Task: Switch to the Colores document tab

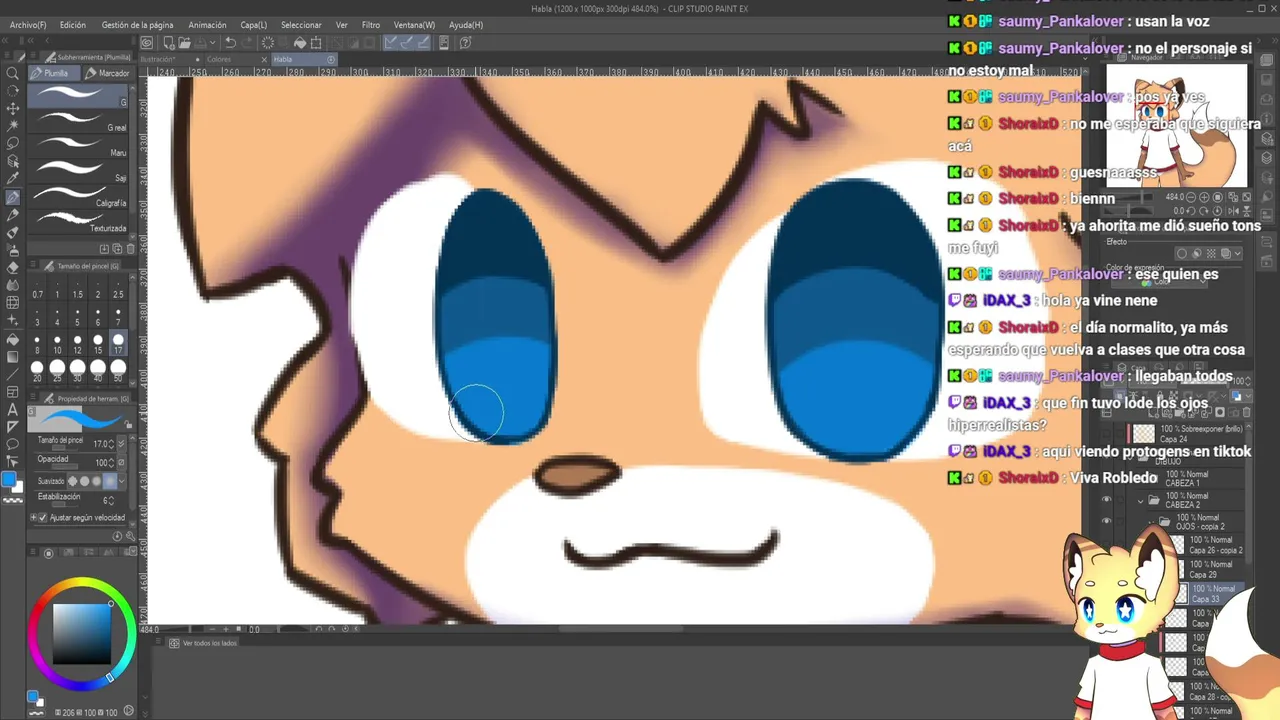Action: pyautogui.click(x=219, y=59)
